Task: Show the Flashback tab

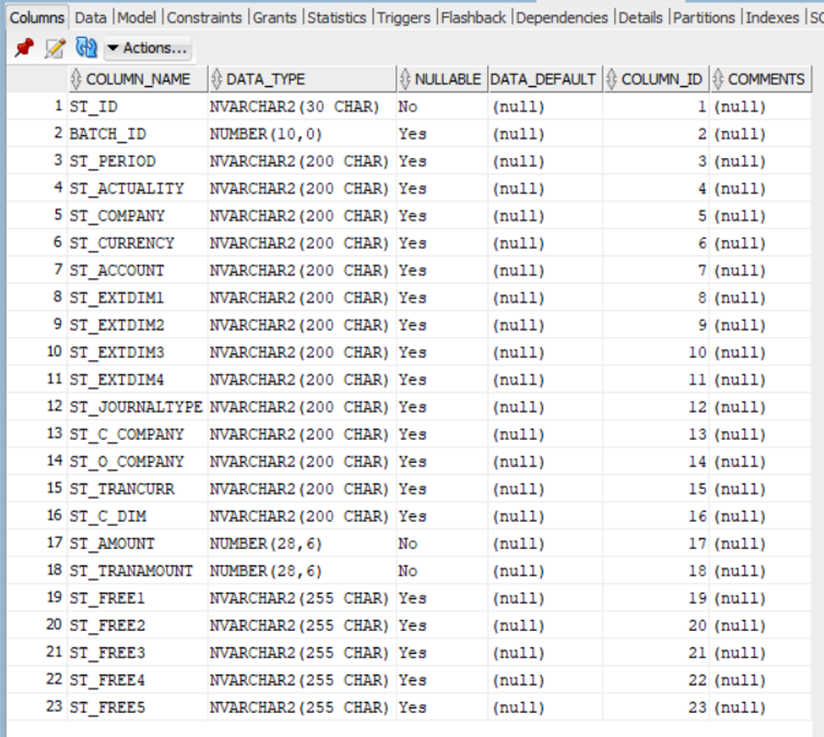Action: point(473,18)
